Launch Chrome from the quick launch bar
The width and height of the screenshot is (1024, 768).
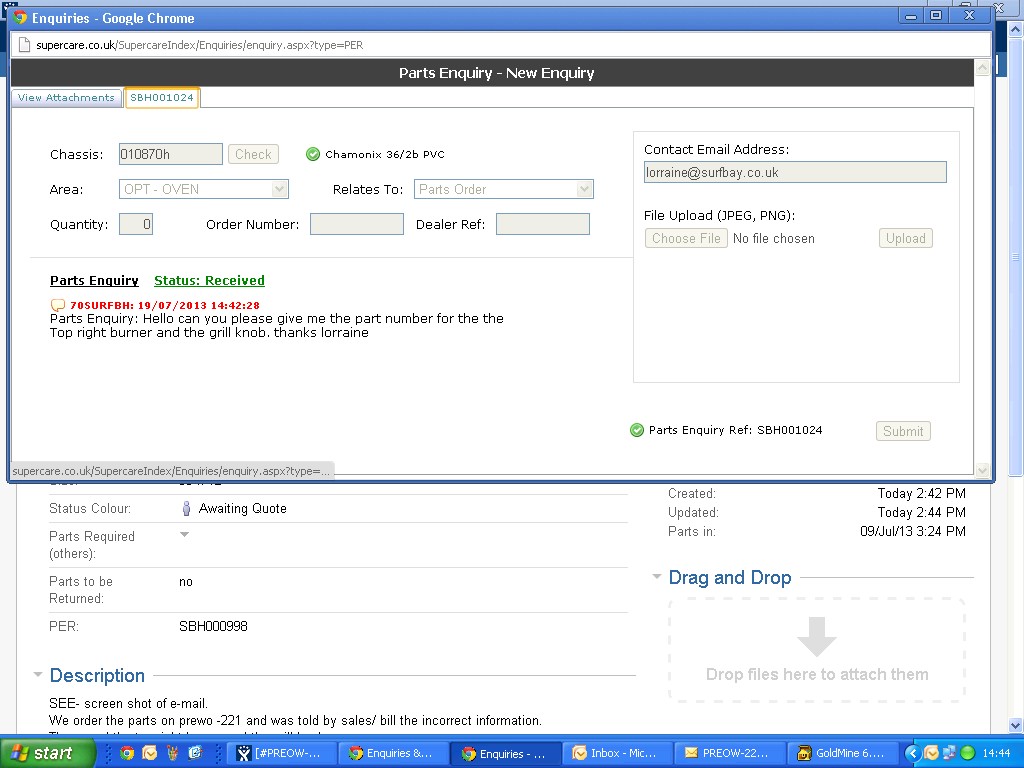(127, 753)
